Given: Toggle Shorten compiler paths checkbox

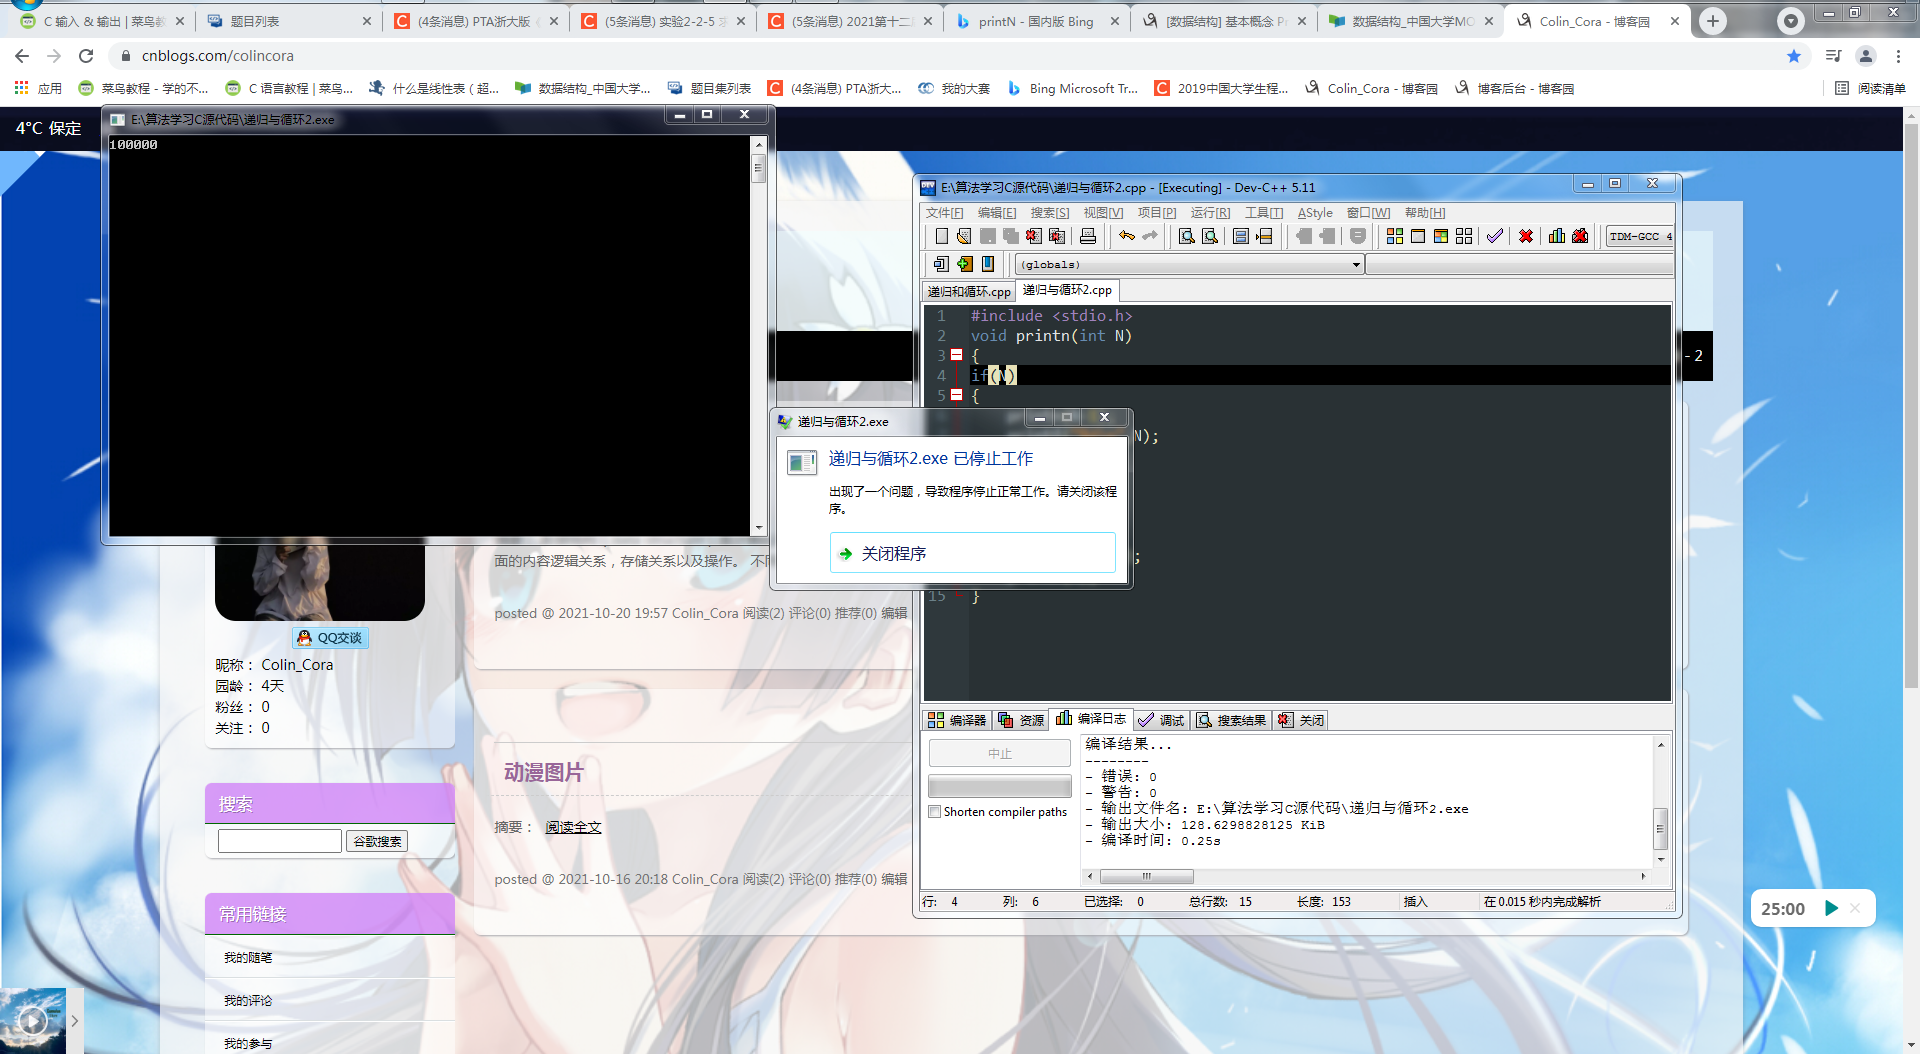Looking at the screenshot, I should (935, 812).
